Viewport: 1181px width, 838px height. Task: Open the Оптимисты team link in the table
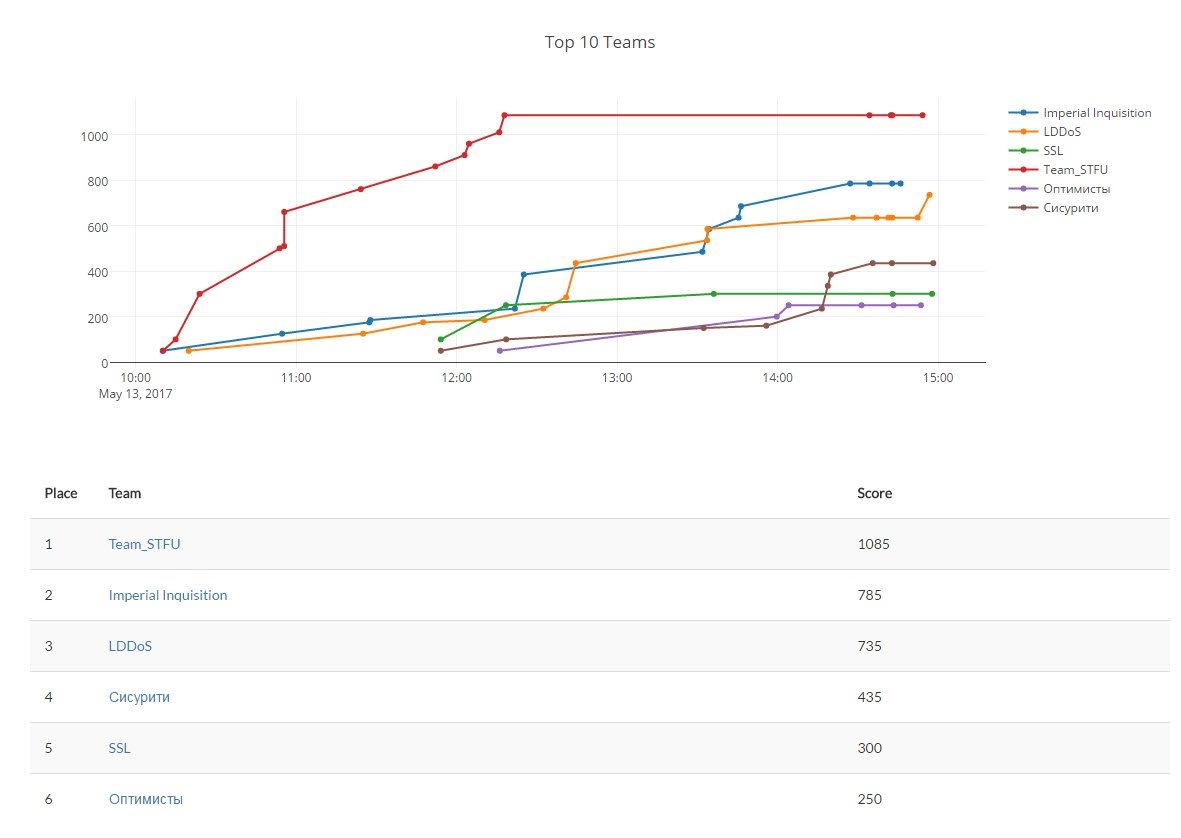click(146, 799)
